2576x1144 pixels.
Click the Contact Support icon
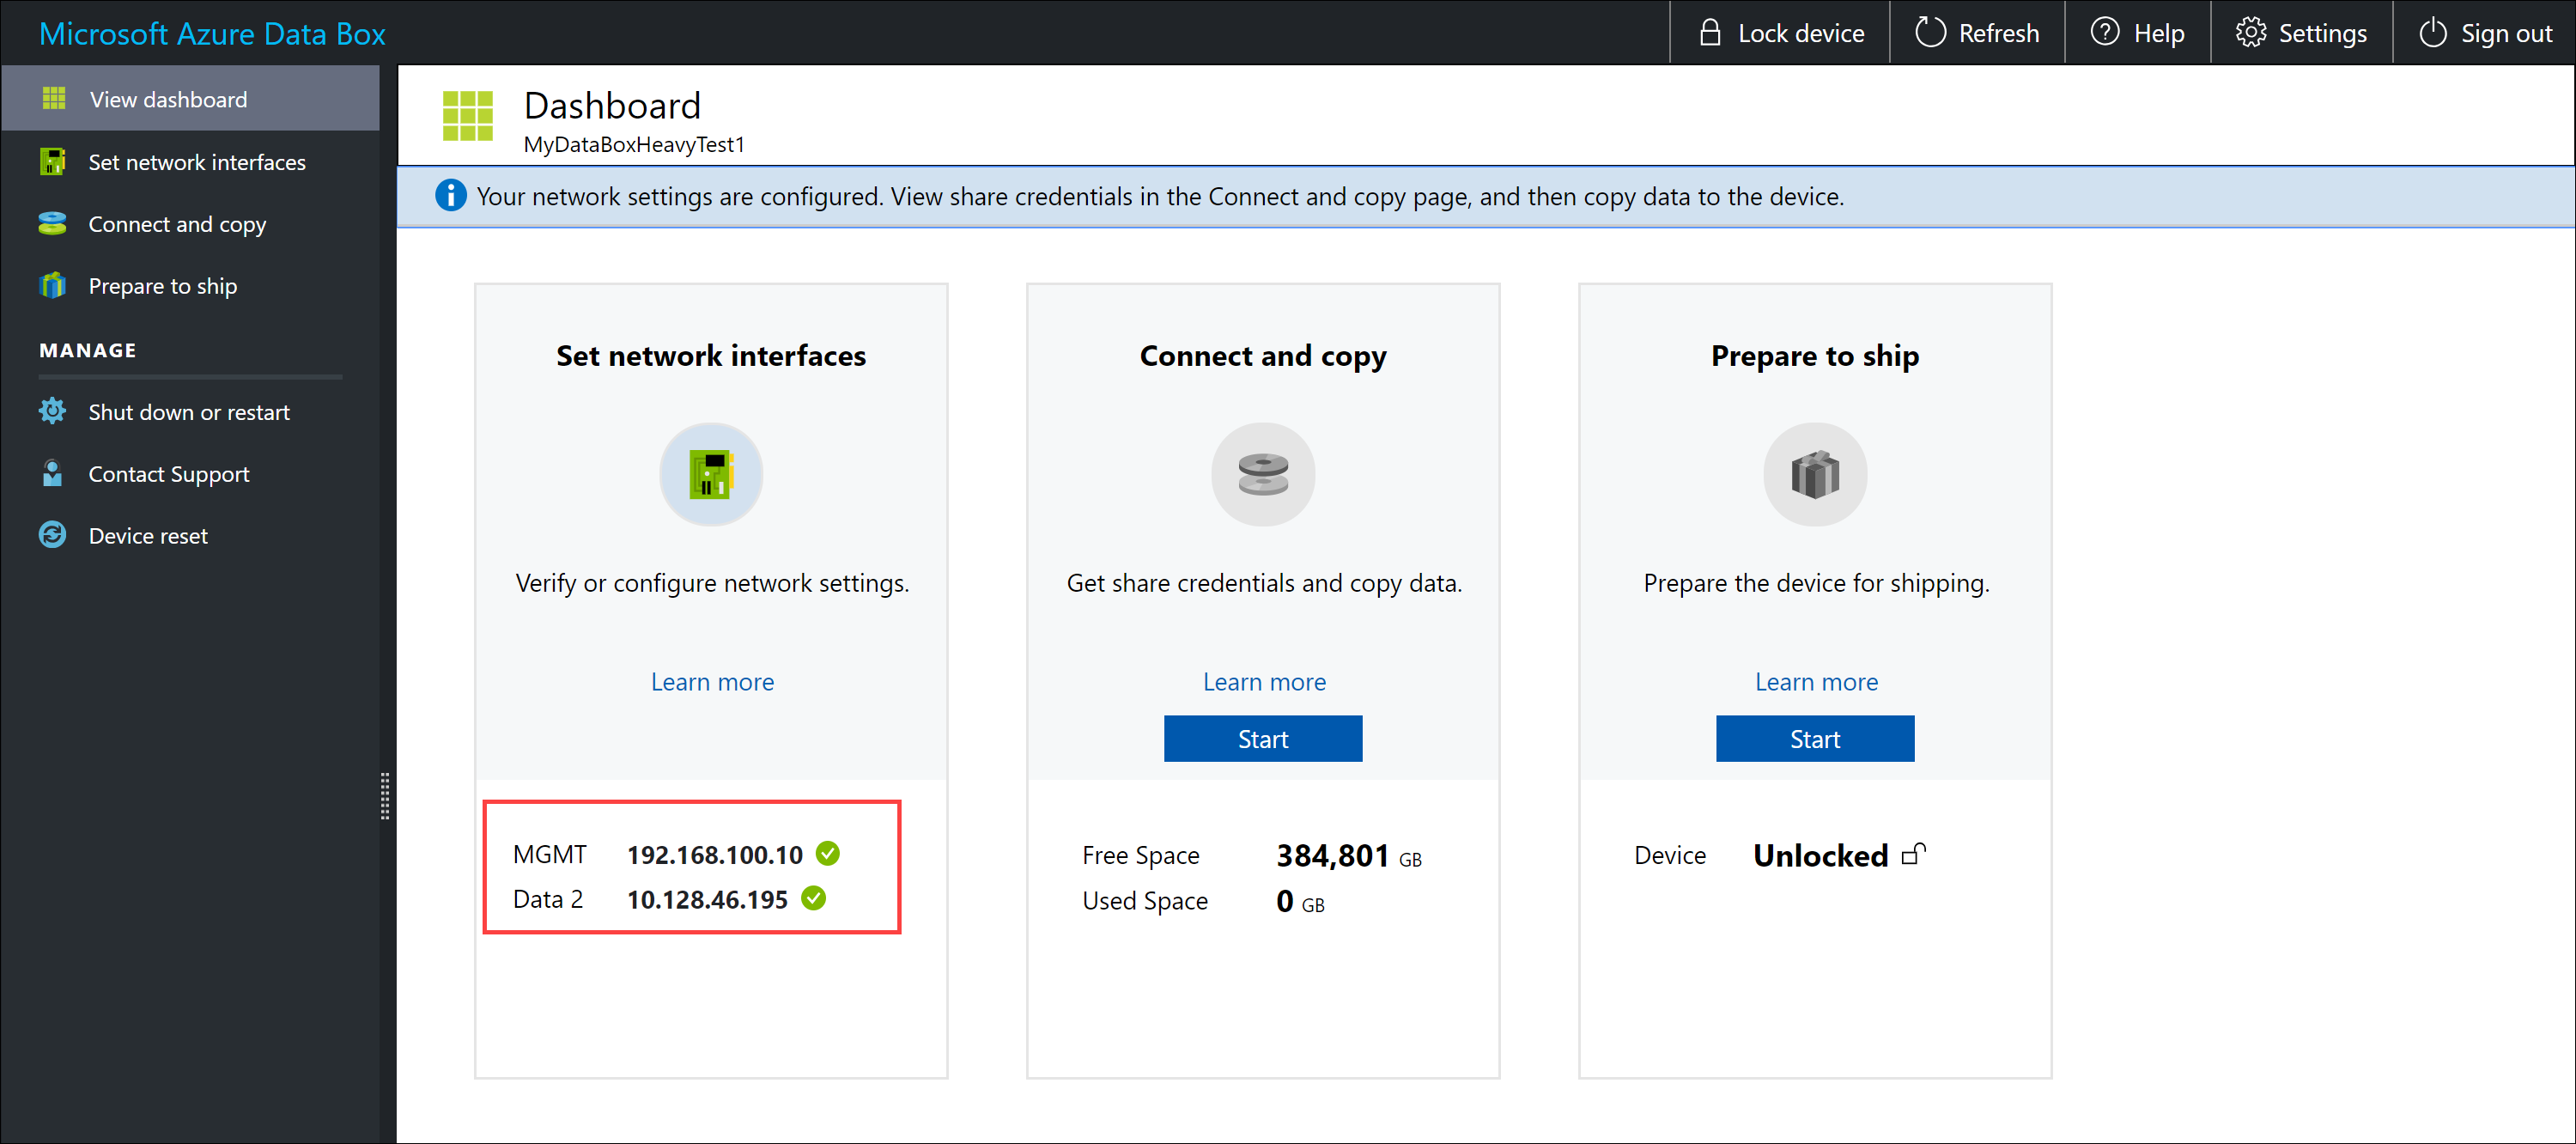click(x=51, y=473)
